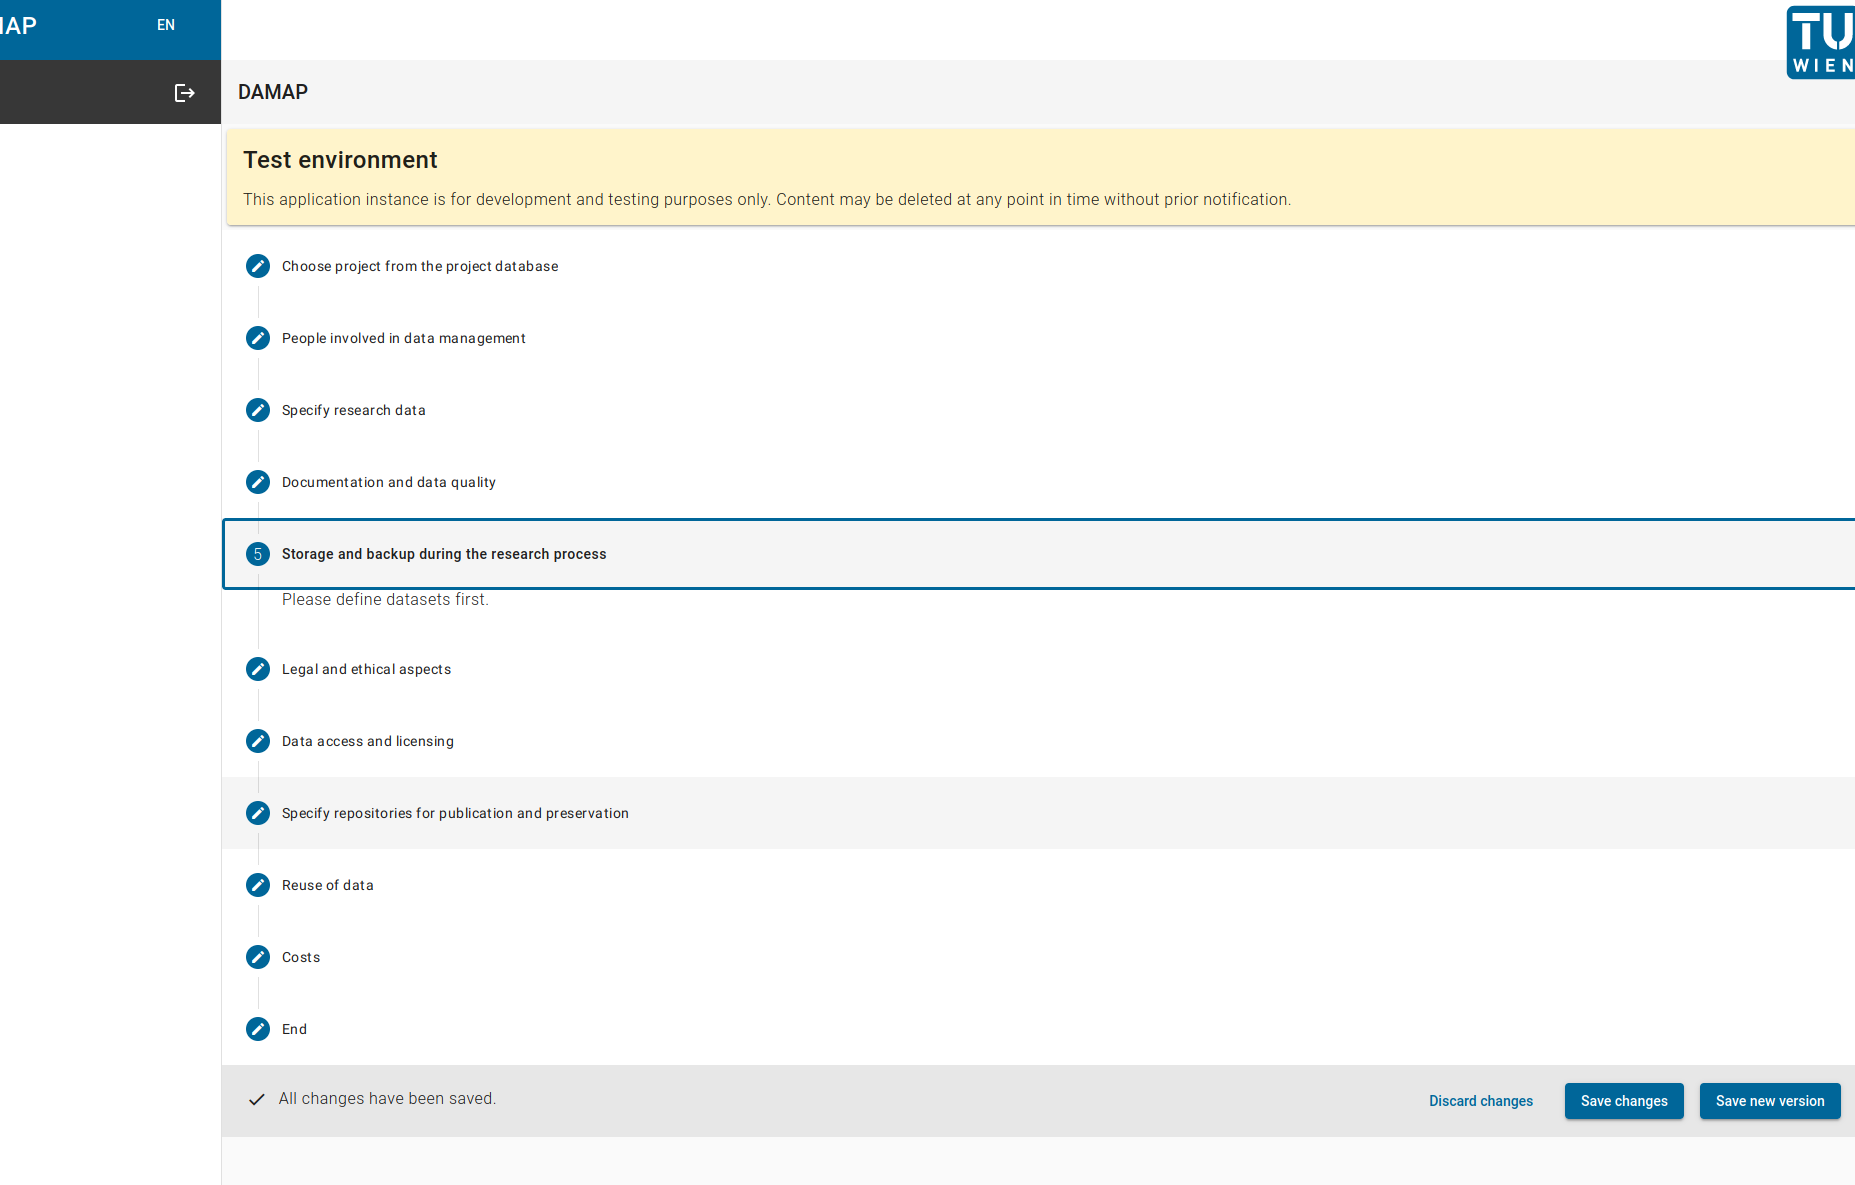Click step 5 number circle icon
Viewport: 1855px width, 1185px height.
[258, 554]
